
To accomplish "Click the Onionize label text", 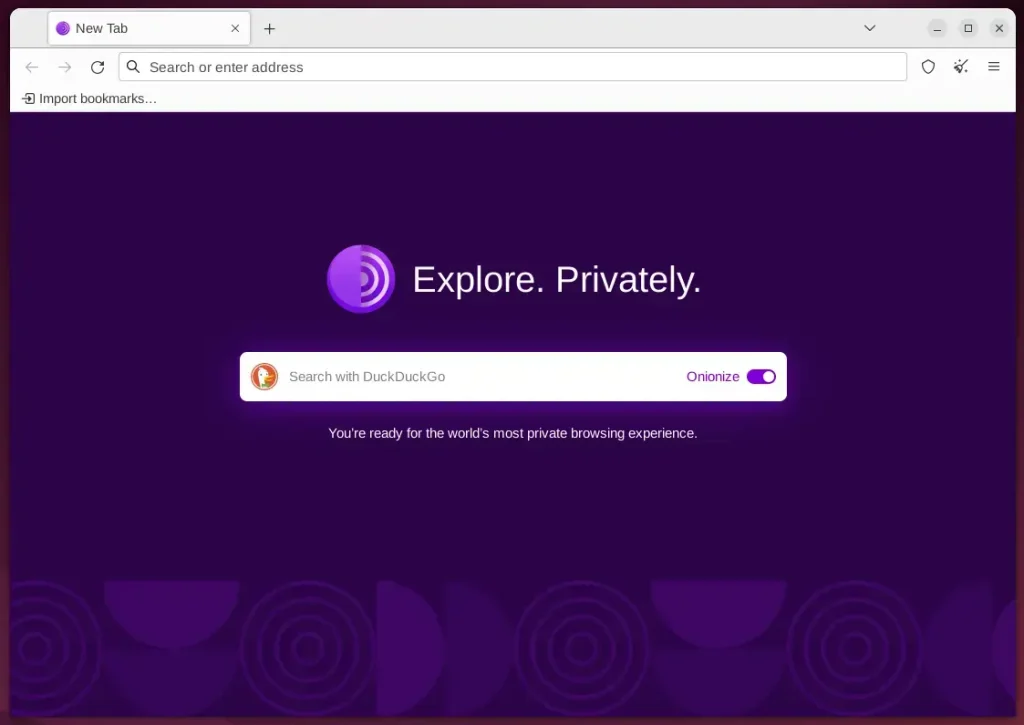I will [712, 377].
